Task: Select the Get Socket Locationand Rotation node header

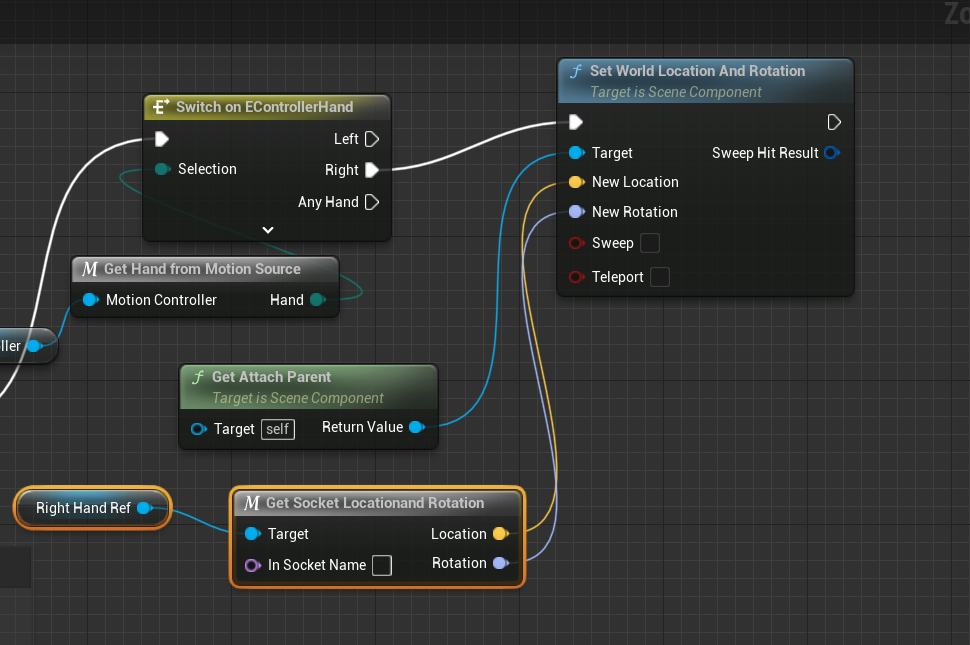Action: [374, 503]
